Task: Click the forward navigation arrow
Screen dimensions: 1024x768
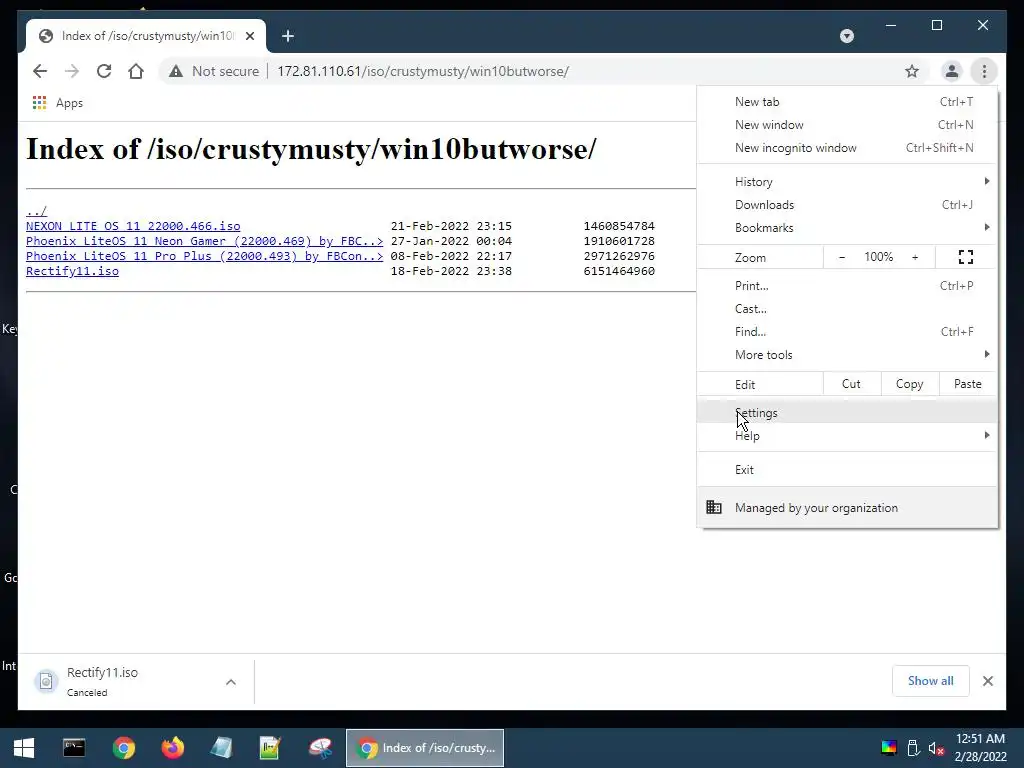Action: tap(72, 71)
